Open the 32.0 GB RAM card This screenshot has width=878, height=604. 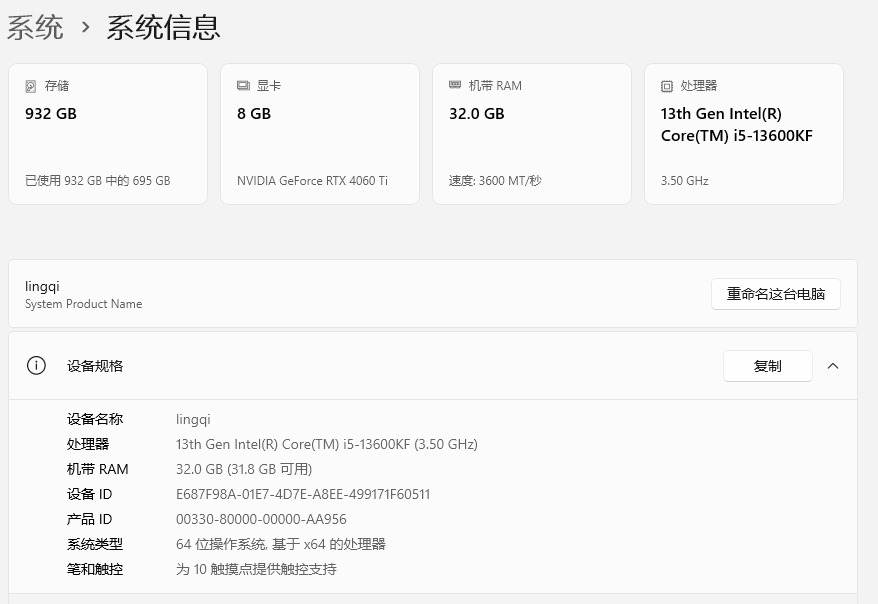(531, 134)
